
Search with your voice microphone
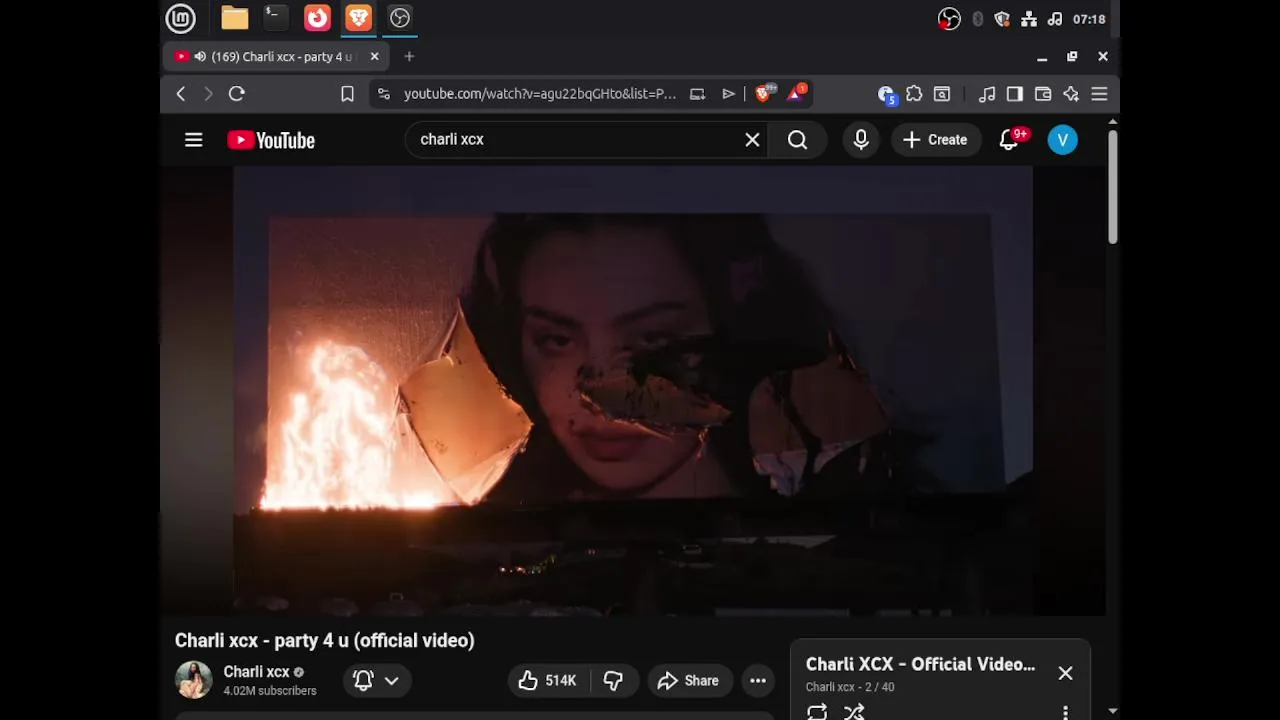point(861,140)
